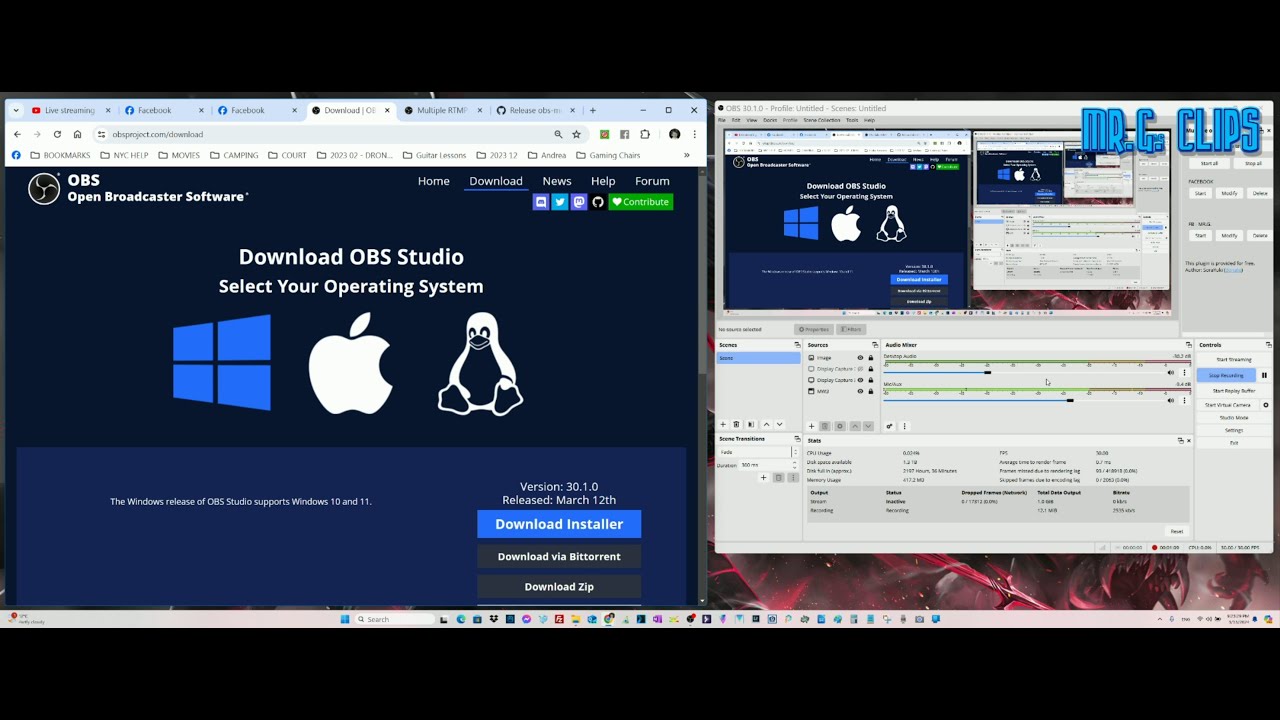This screenshot has width=1280, height=720.
Task: Toggle lock on first Display Capture source
Action: pos(871,369)
